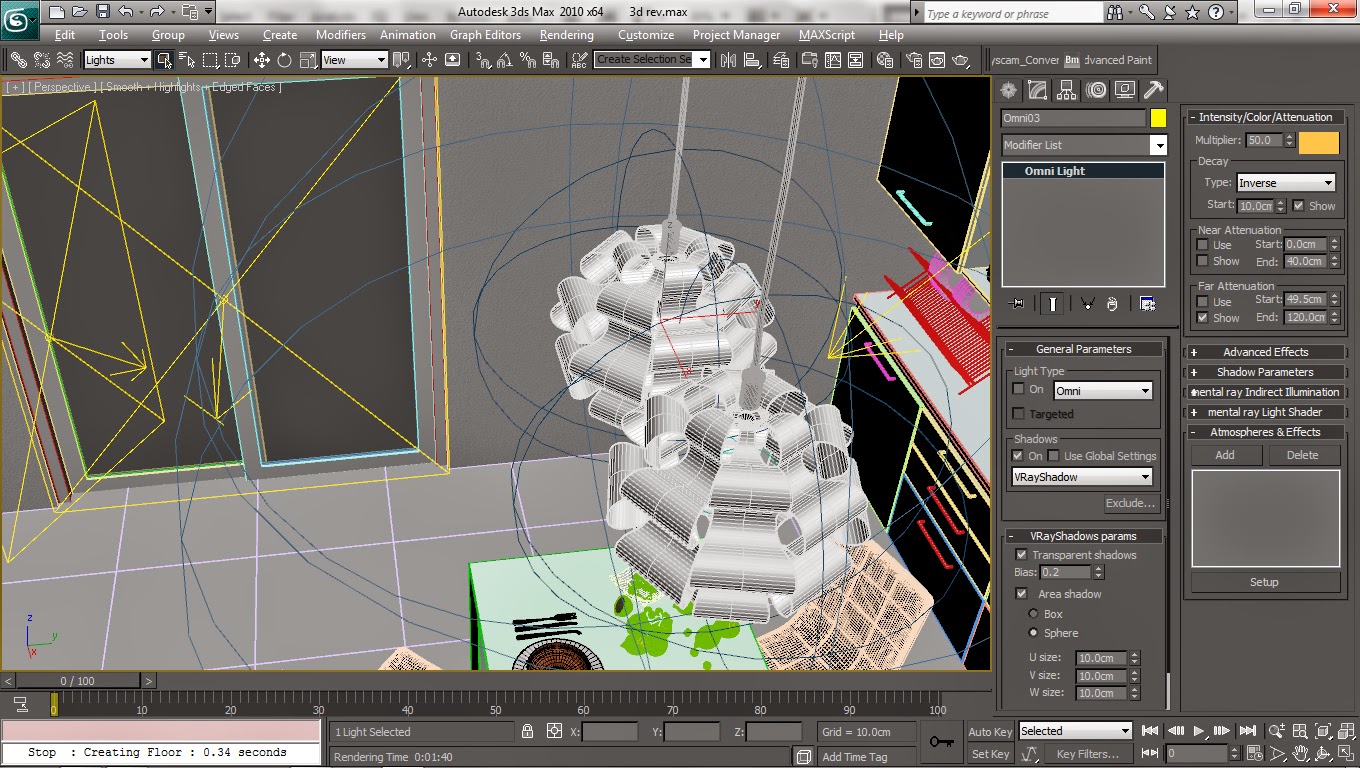Expand the Advanced Effects rollout

pyautogui.click(x=1265, y=352)
